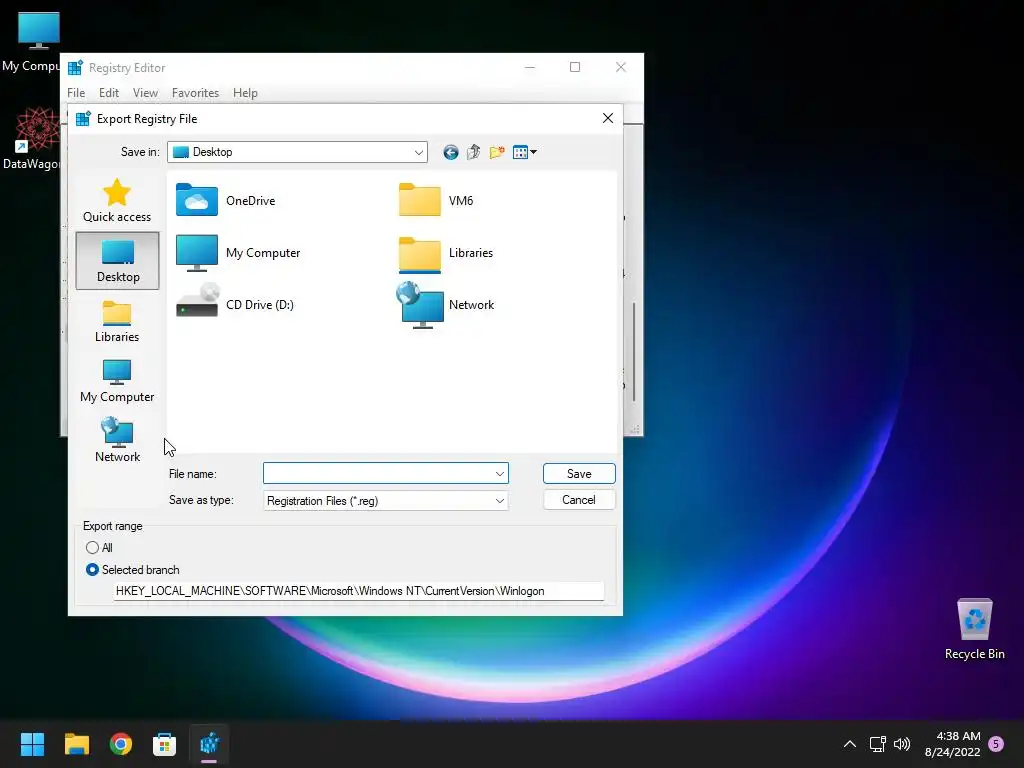1024x768 pixels.
Task: Launch Google Chrome from the taskbar
Action: (x=121, y=744)
